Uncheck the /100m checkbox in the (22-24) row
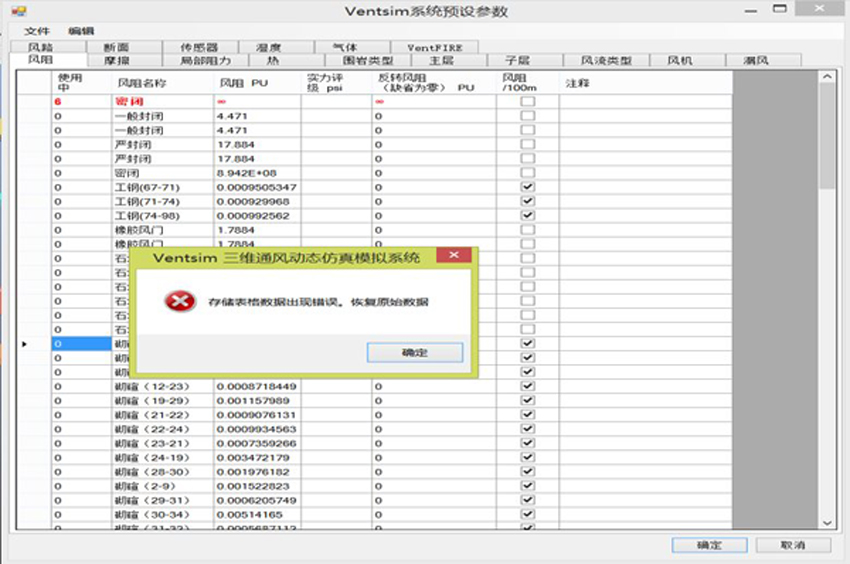The height and width of the screenshot is (564, 850). 527,429
